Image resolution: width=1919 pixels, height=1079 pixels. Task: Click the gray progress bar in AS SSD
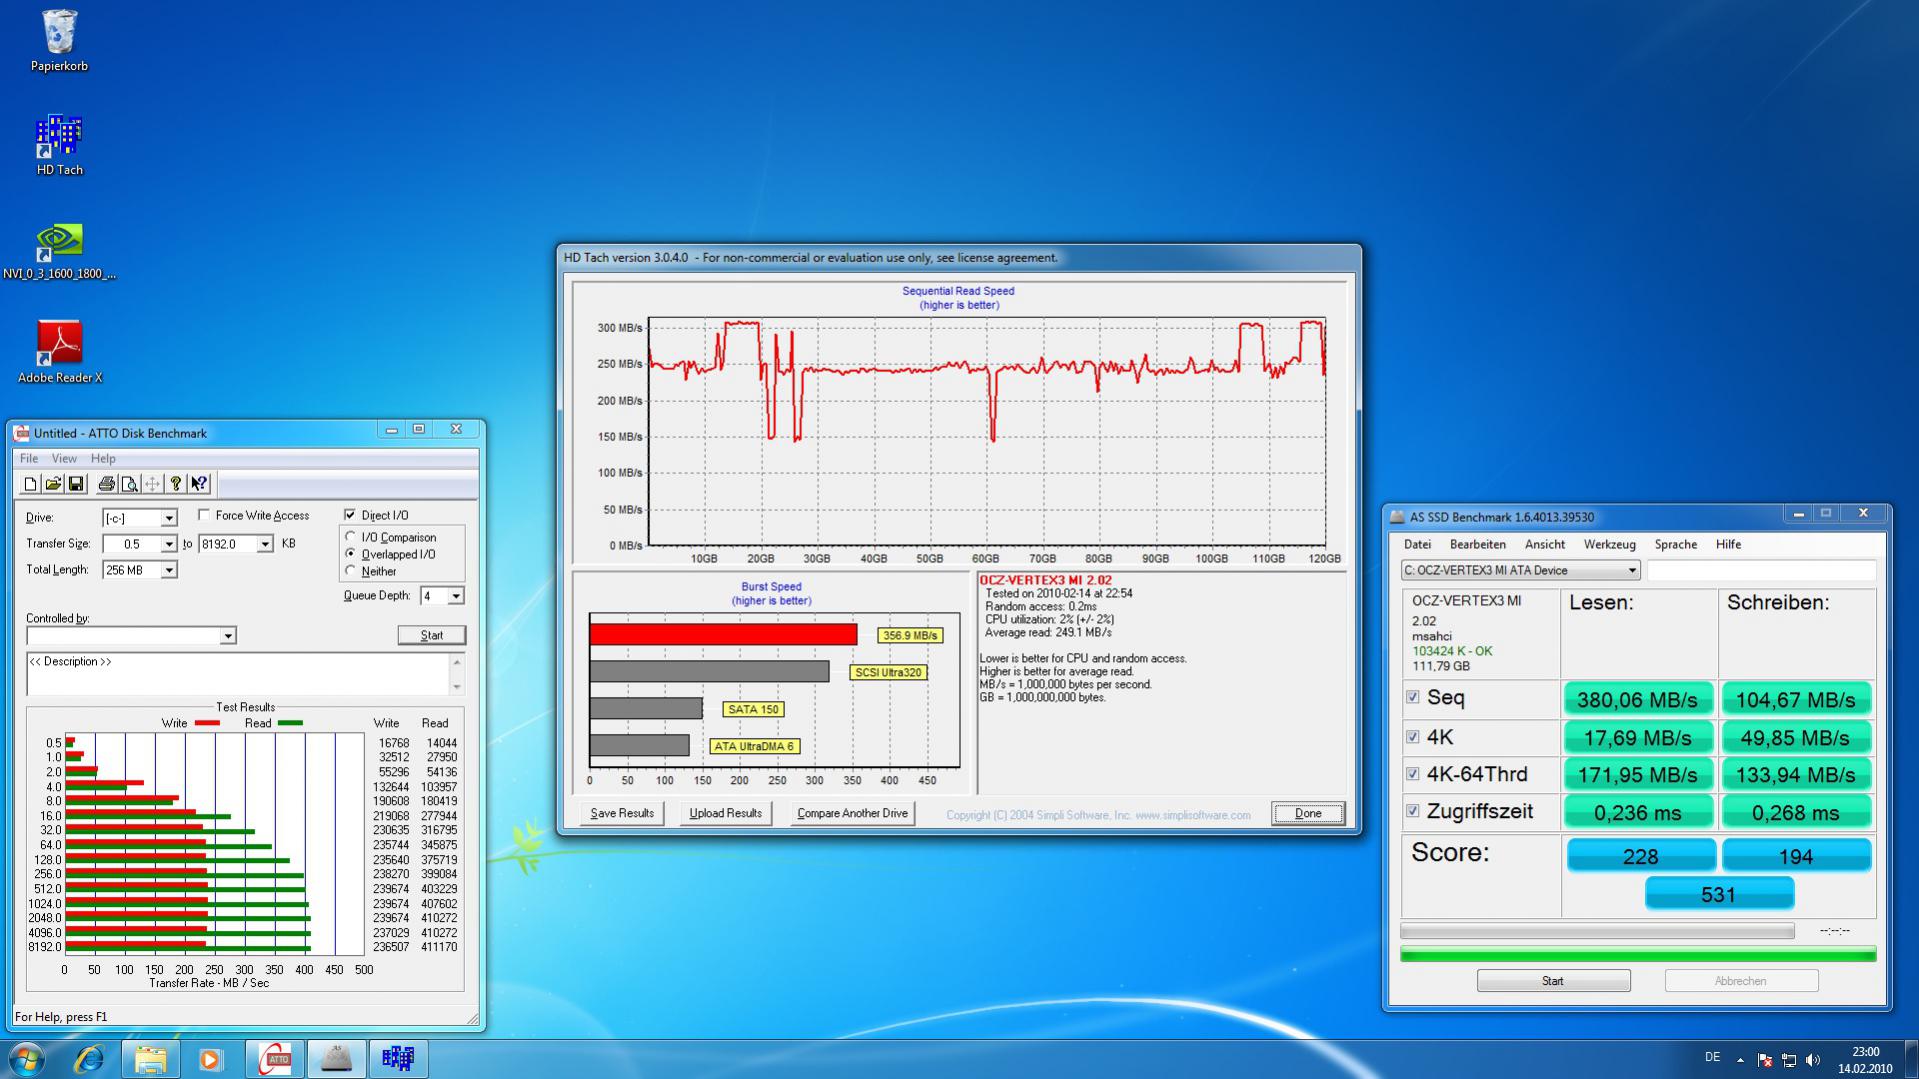[1597, 931]
